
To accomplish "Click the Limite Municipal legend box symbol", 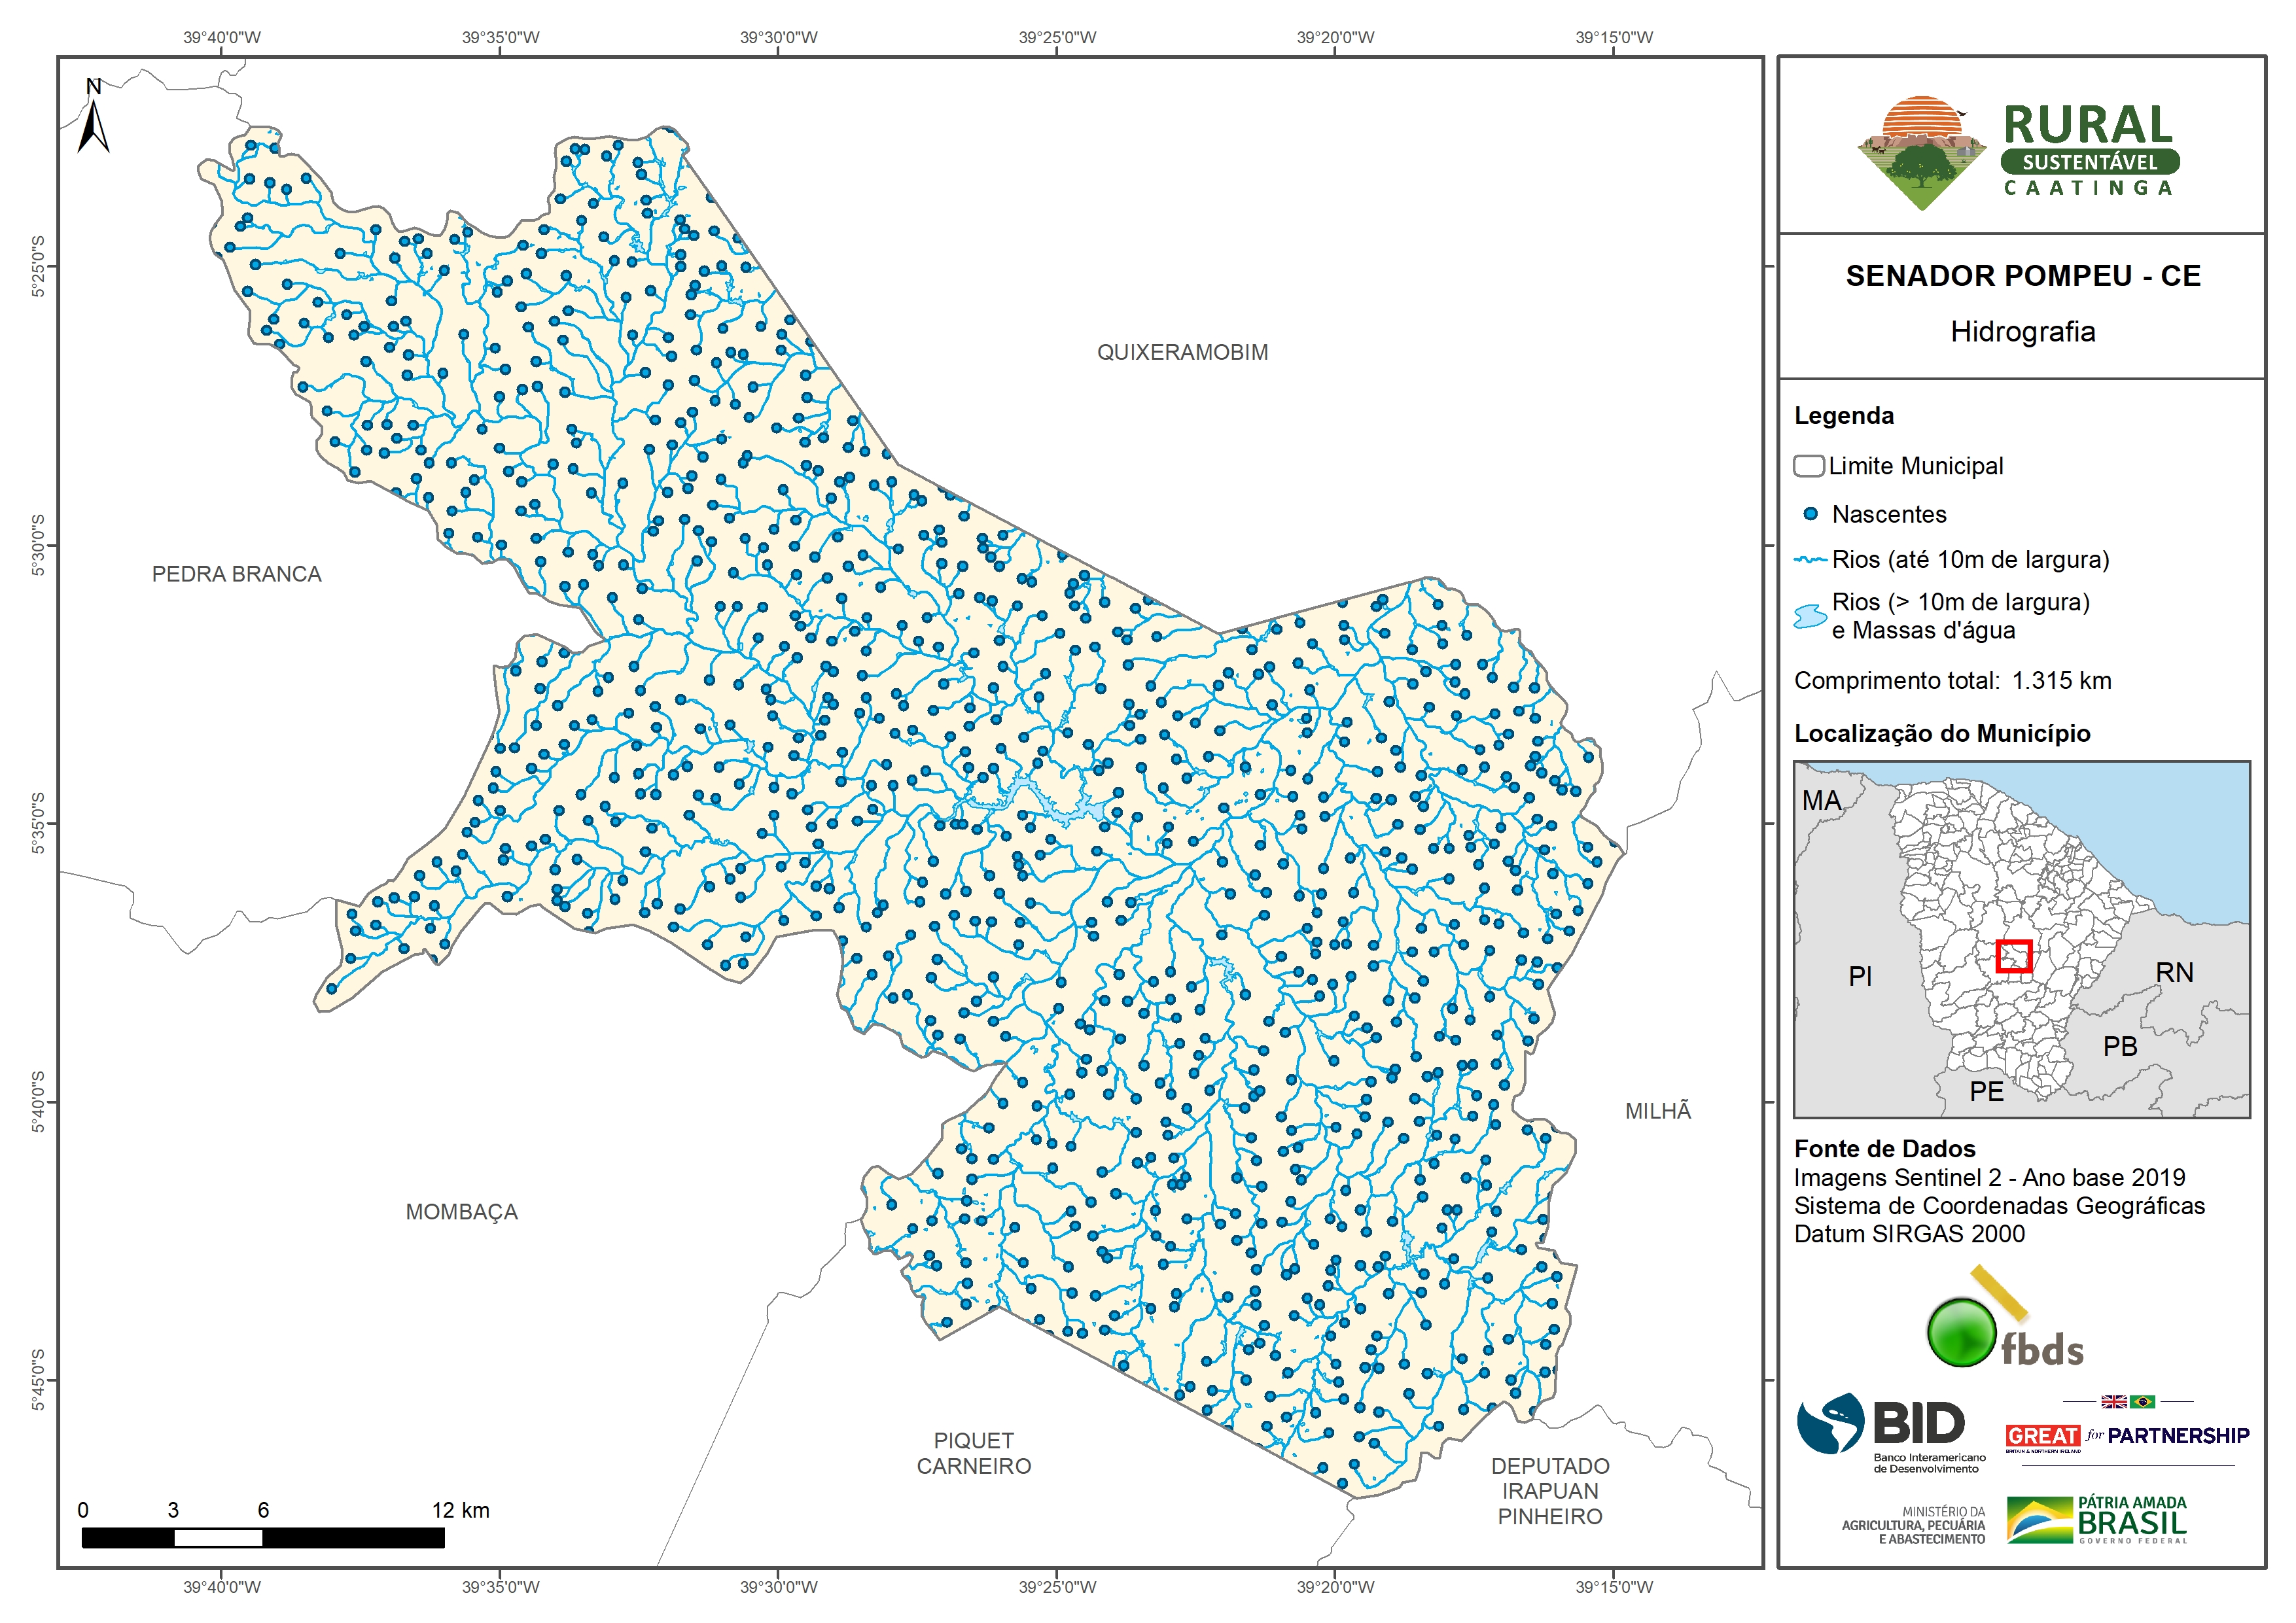I will [x=1808, y=466].
